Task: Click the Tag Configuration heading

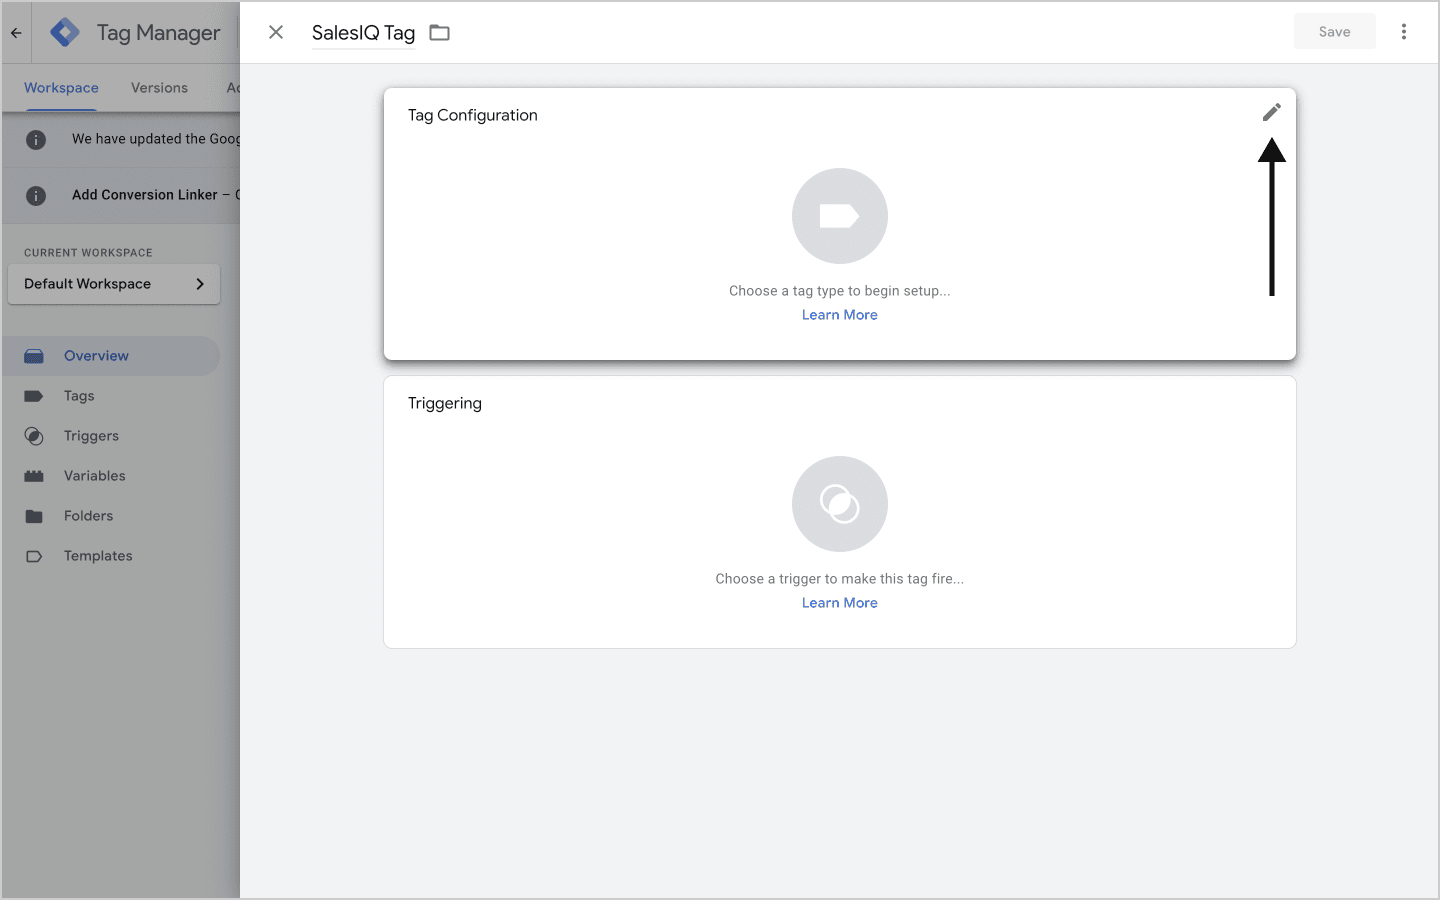Action: coord(473,115)
